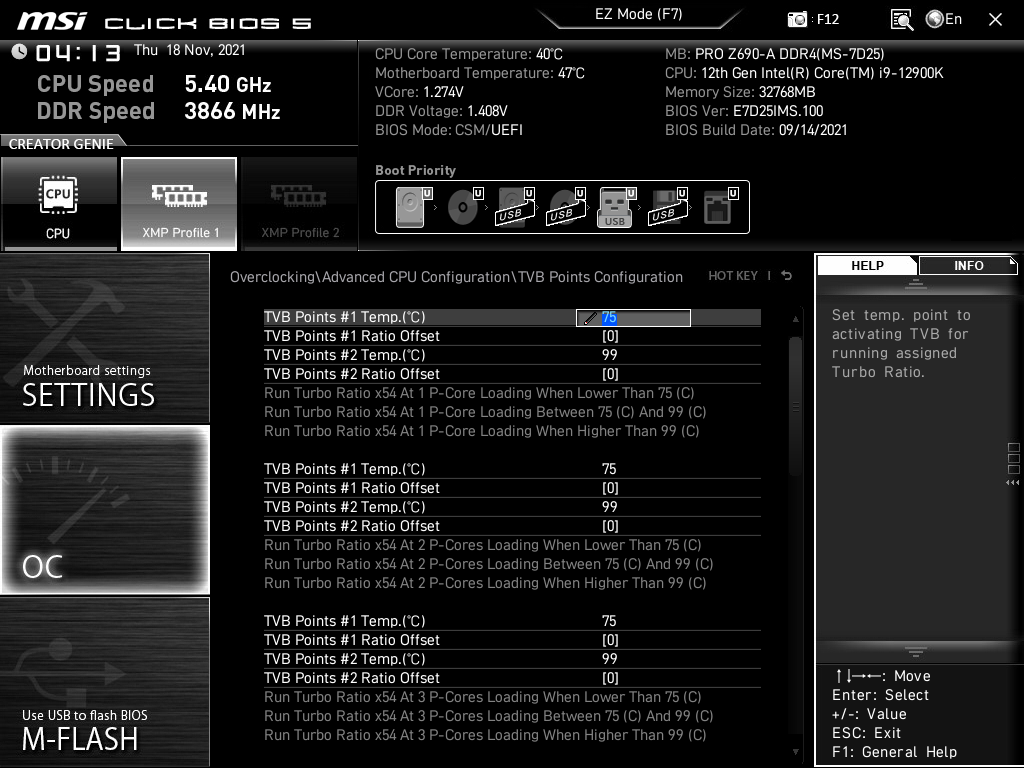Switch to the HELP tab

pos(867,265)
